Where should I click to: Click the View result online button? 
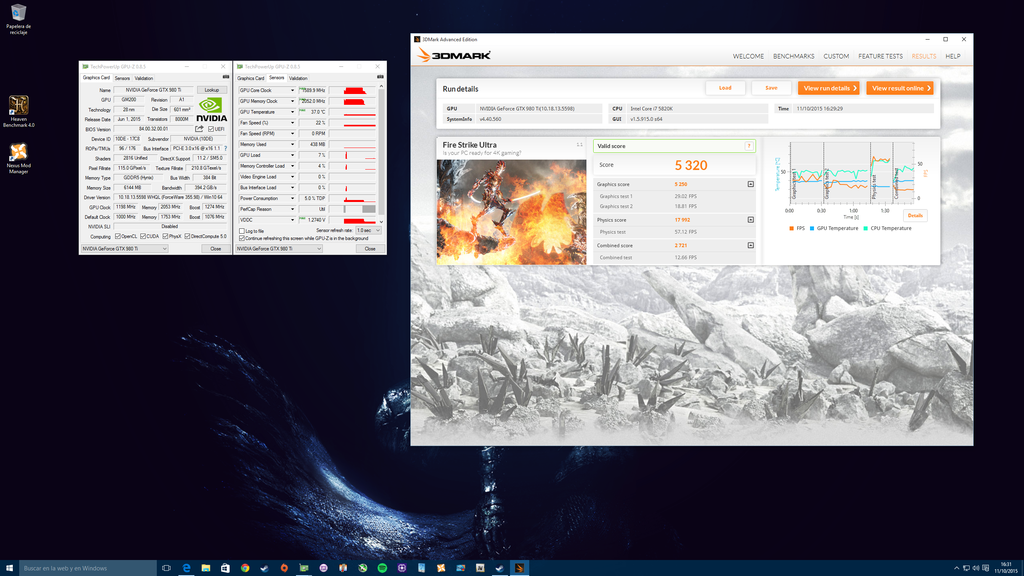click(x=900, y=88)
